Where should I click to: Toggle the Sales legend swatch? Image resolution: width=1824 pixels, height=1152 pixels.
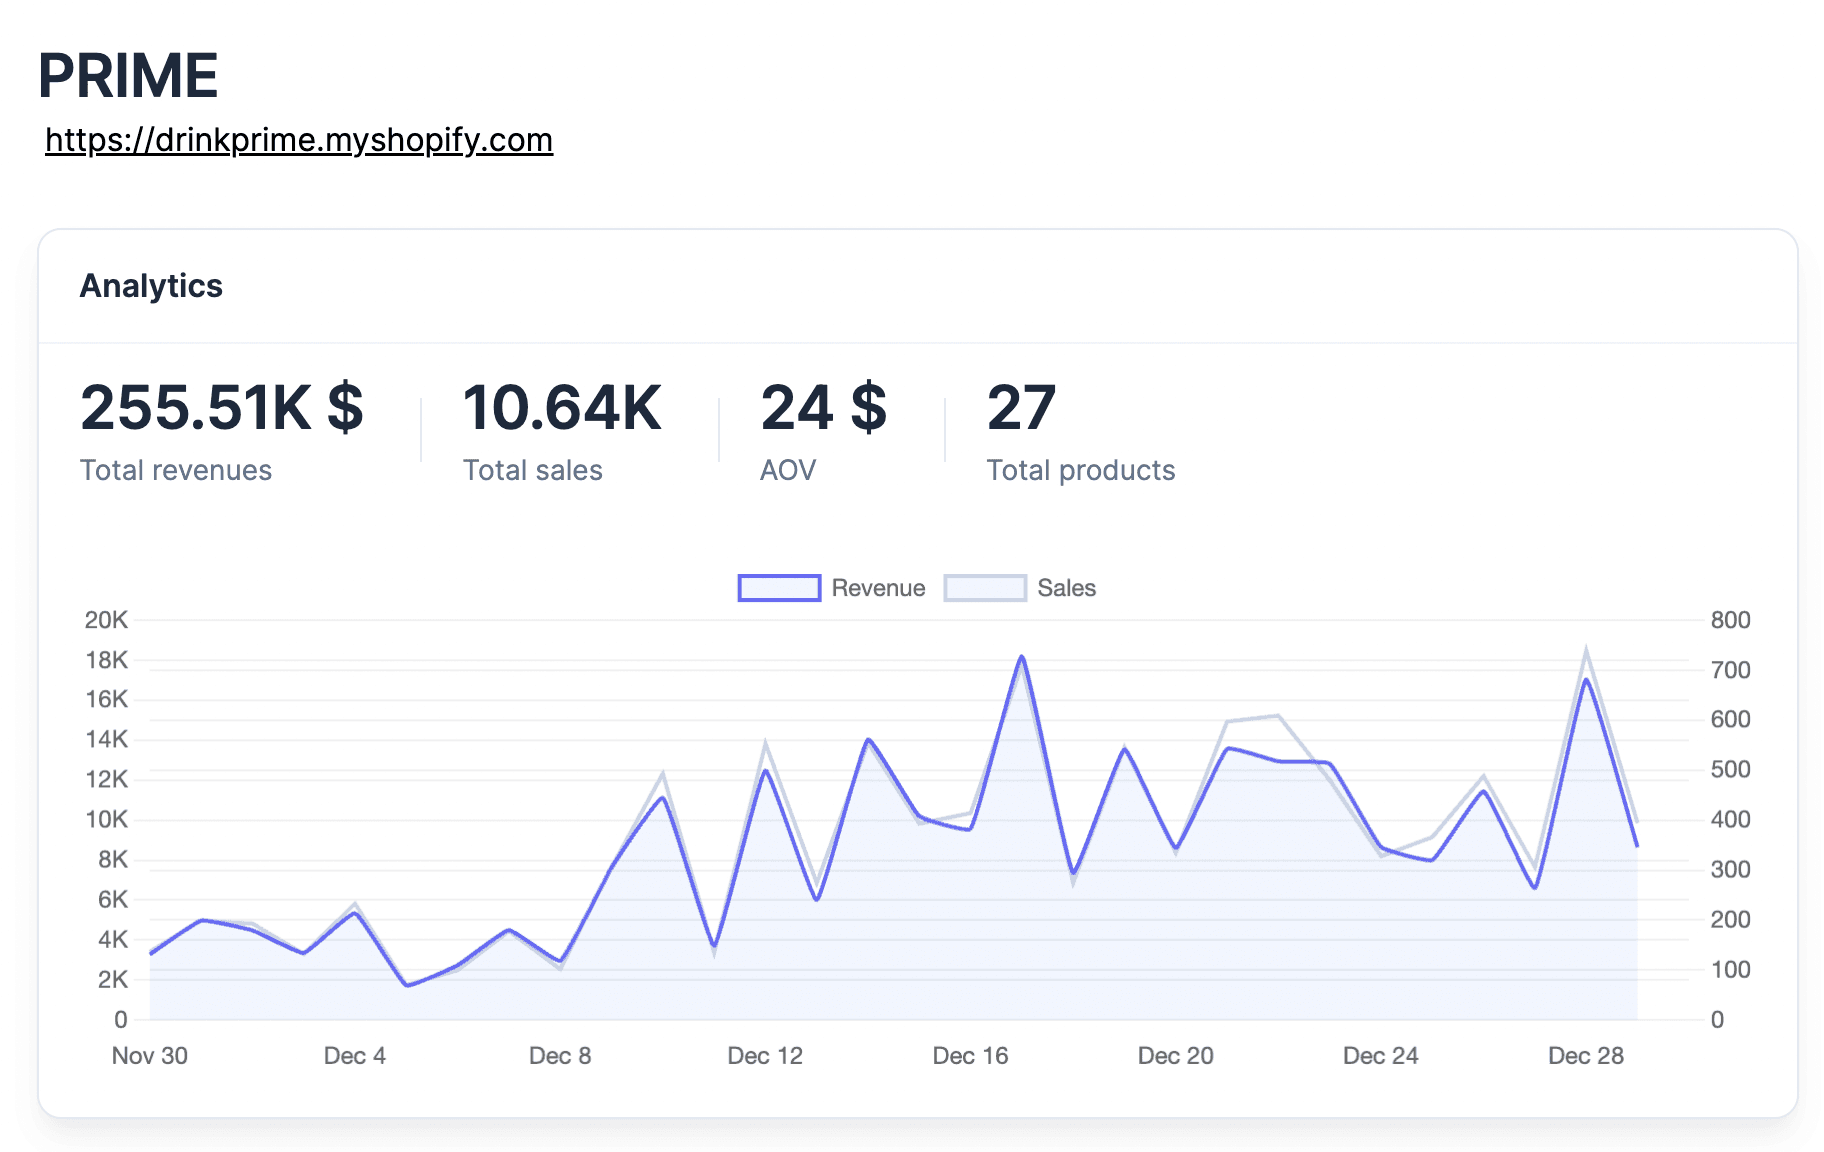[x=985, y=588]
